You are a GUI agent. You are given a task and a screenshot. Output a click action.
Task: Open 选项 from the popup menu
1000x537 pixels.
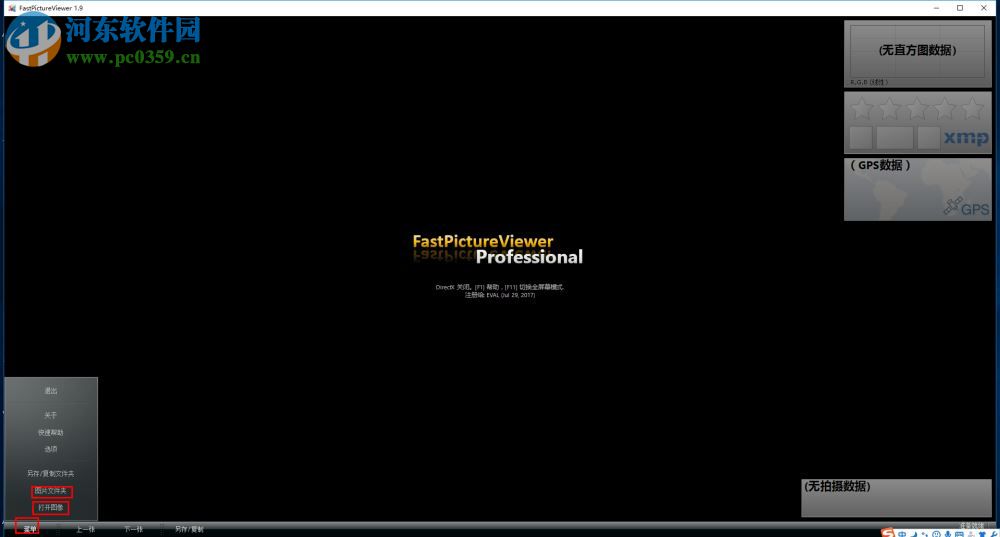[x=51, y=449]
